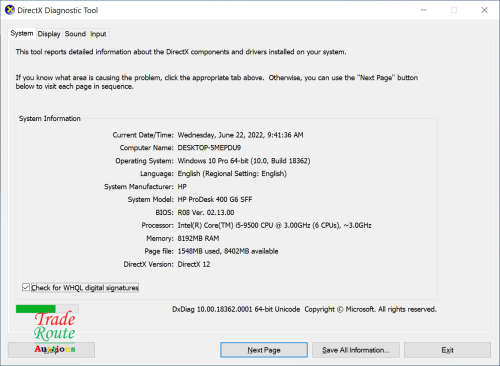Click the button hidden behind Auctions logo
The width and height of the screenshot is (500, 366).
coord(51,350)
